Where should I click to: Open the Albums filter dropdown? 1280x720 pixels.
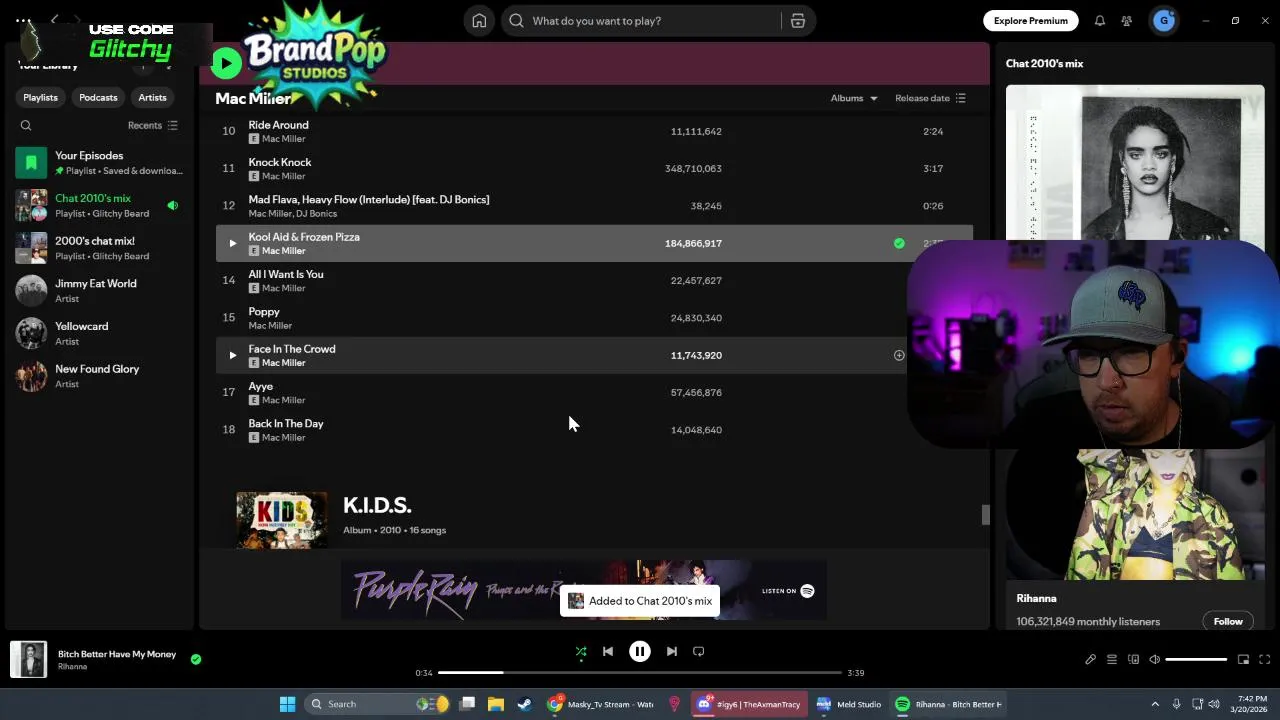pyautogui.click(x=854, y=98)
